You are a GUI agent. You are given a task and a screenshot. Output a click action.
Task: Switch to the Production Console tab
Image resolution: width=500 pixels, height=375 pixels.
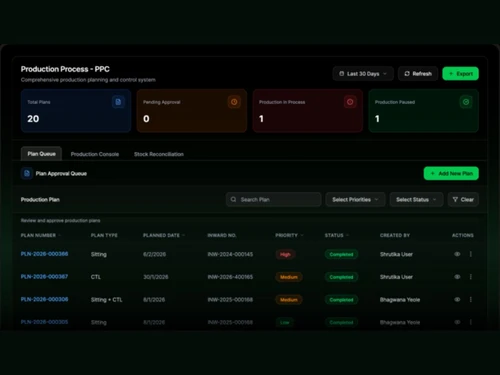[95, 154]
